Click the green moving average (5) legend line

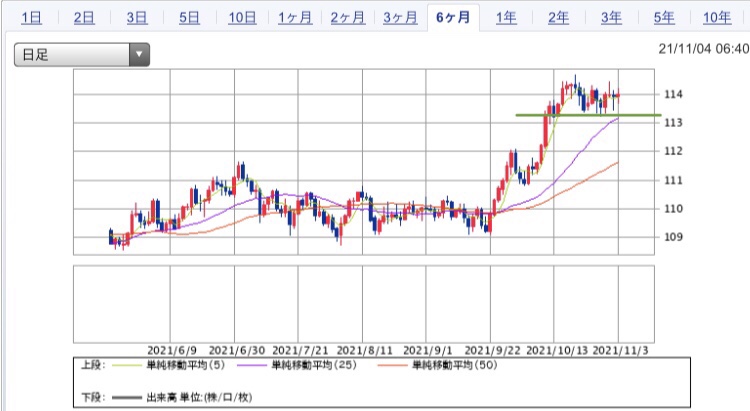[127, 366]
